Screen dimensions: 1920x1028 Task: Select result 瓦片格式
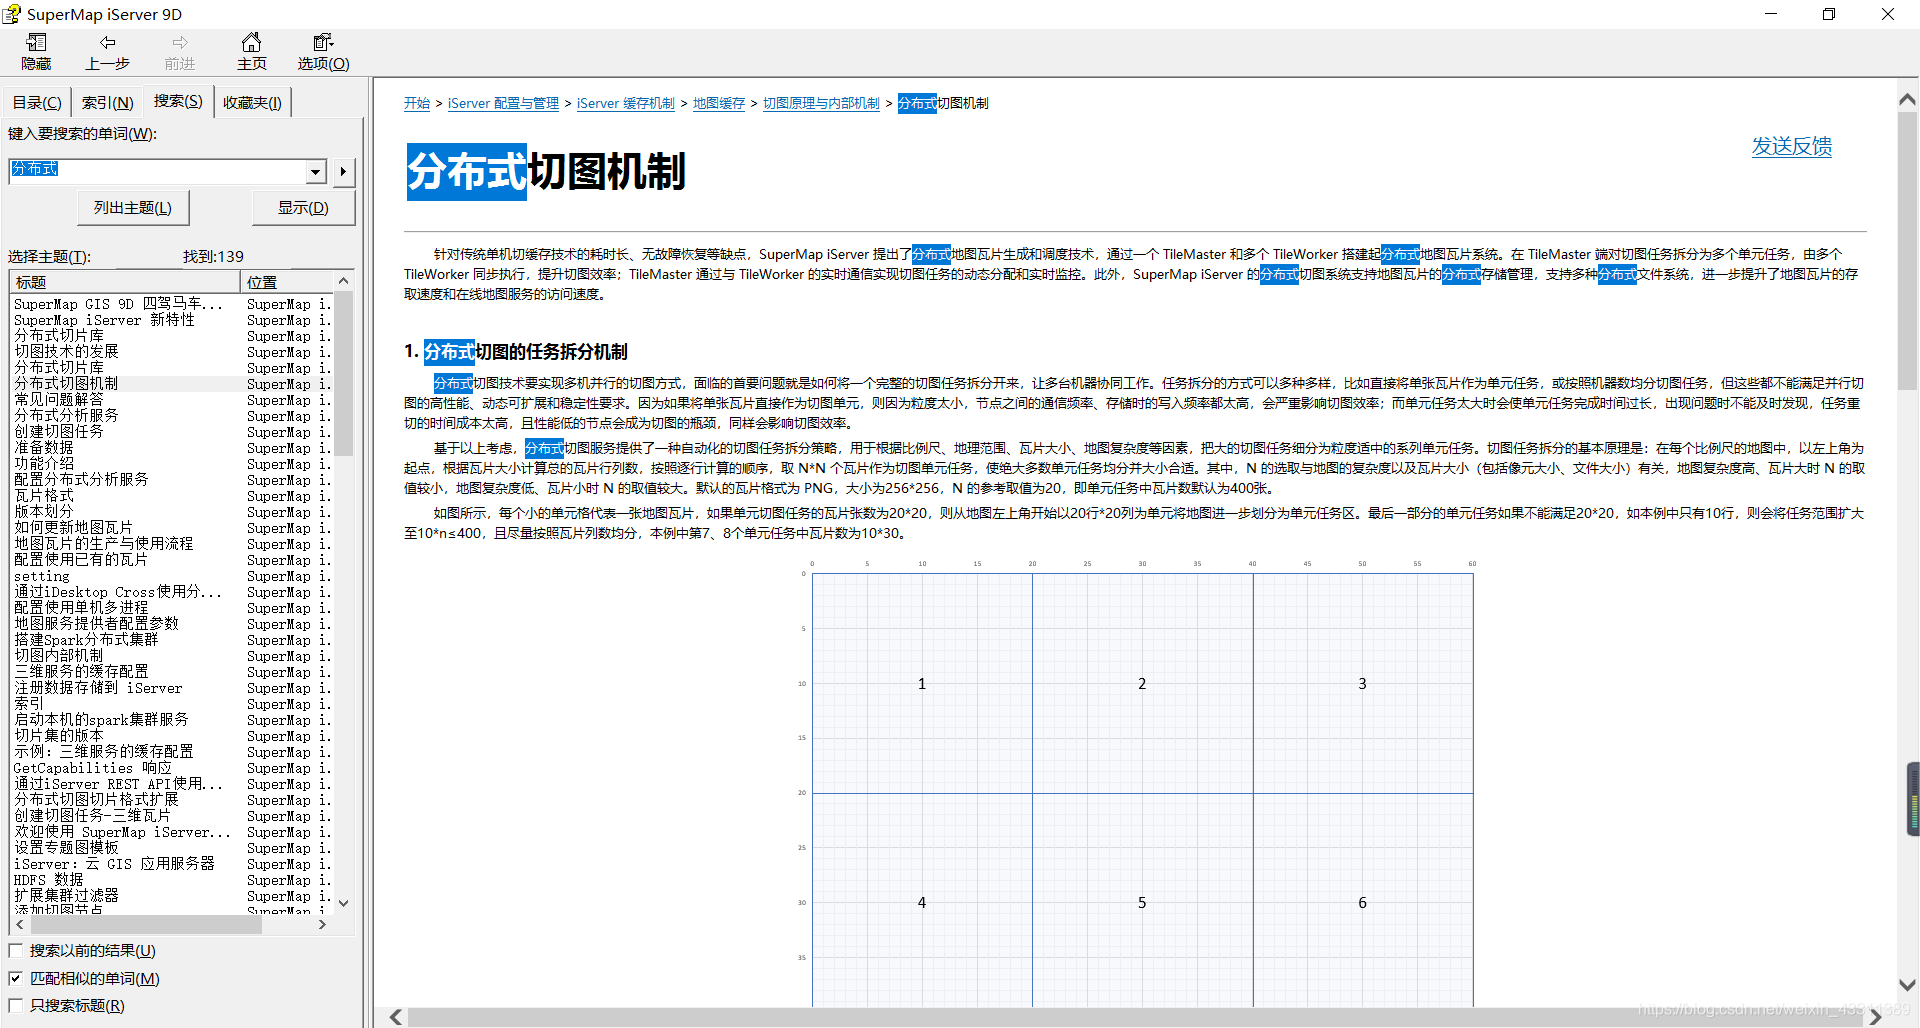[x=44, y=496]
